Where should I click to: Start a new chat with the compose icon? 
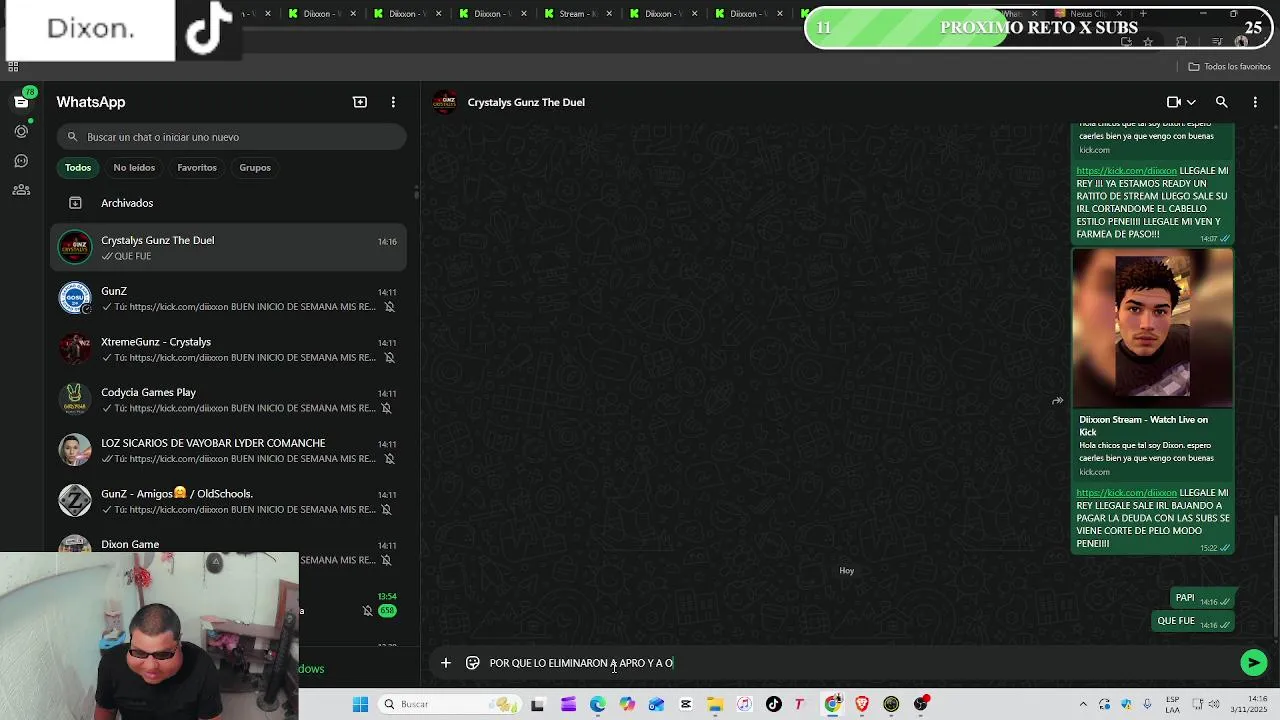pyautogui.click(x=360, y=102)
